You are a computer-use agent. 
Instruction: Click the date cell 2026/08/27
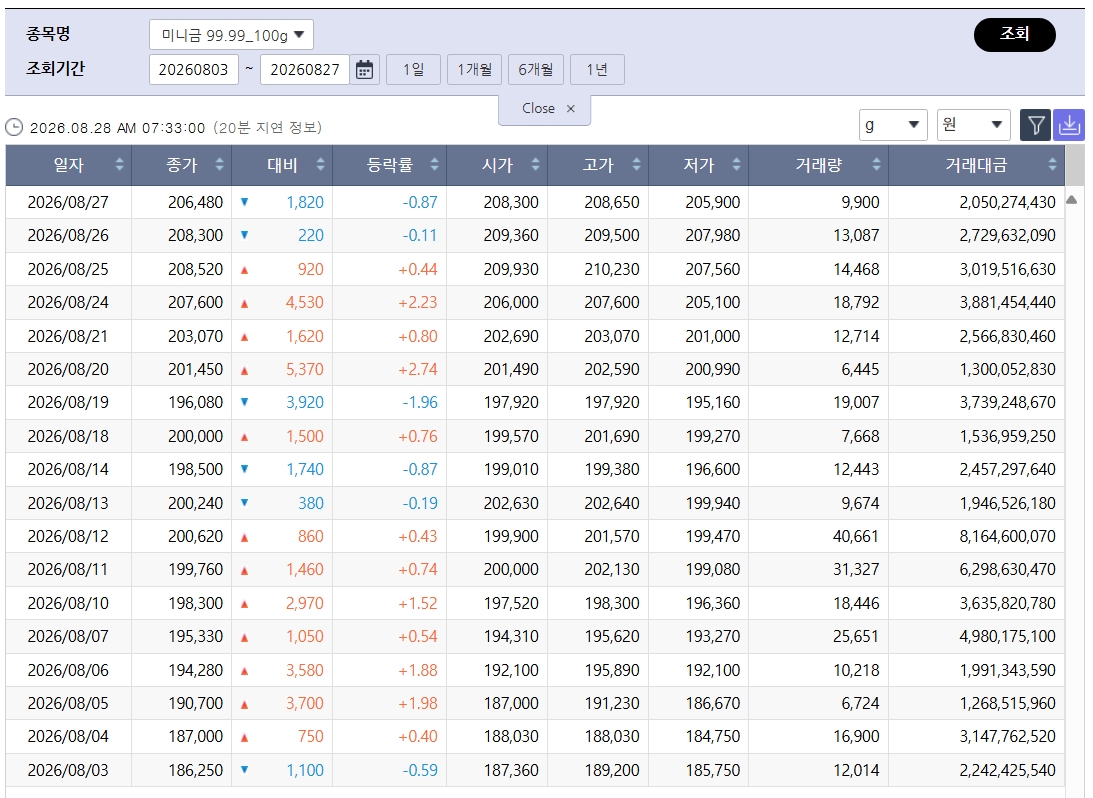68,202
